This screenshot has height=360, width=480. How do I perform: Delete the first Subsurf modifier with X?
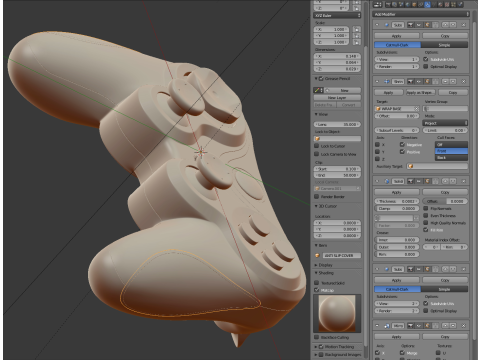tap(464, 25)
